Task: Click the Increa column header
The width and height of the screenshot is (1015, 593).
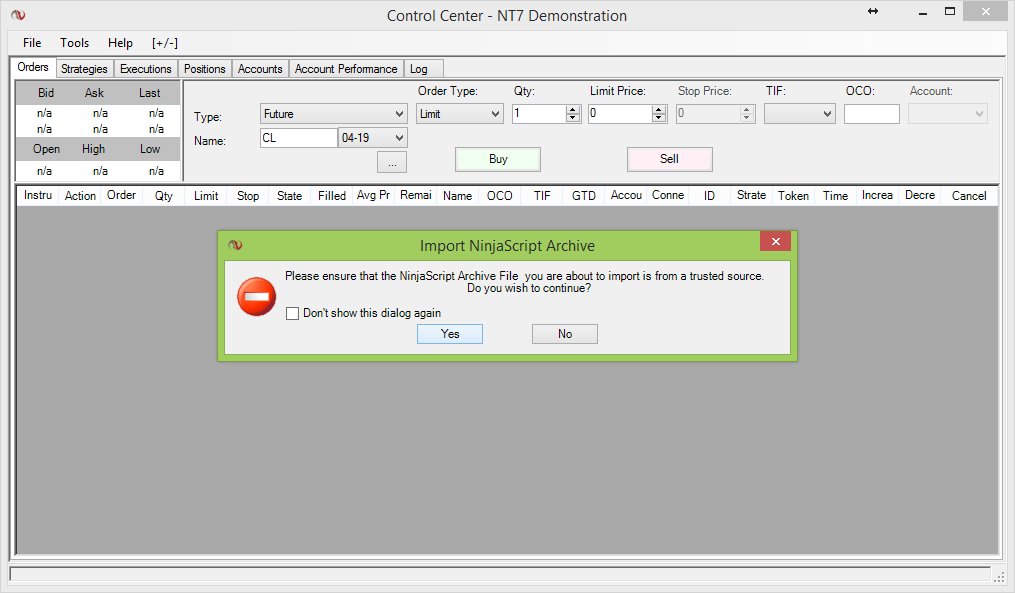Action: 877,196
